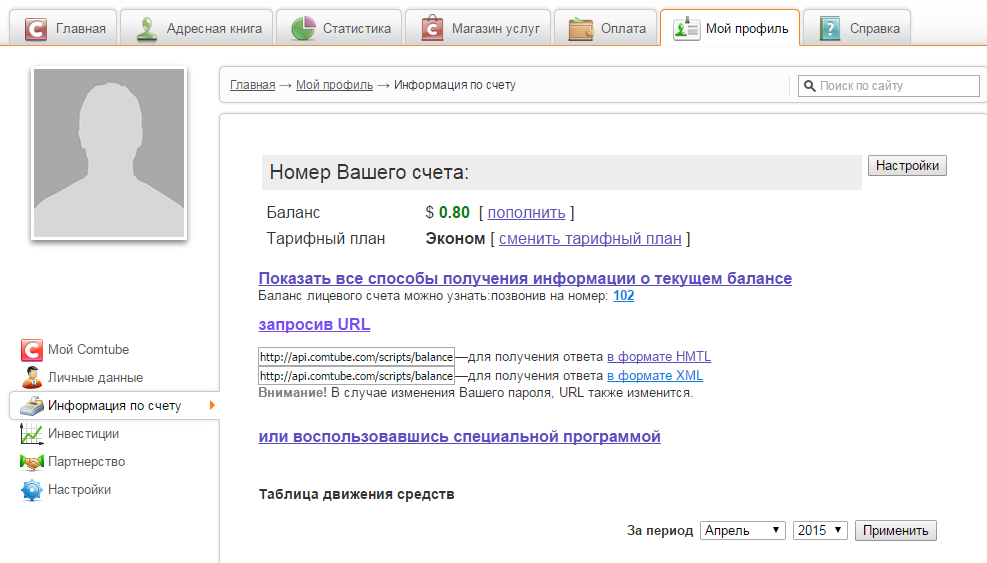
Task: Click the в формате XML link
Action: click(x=655, y=375)
